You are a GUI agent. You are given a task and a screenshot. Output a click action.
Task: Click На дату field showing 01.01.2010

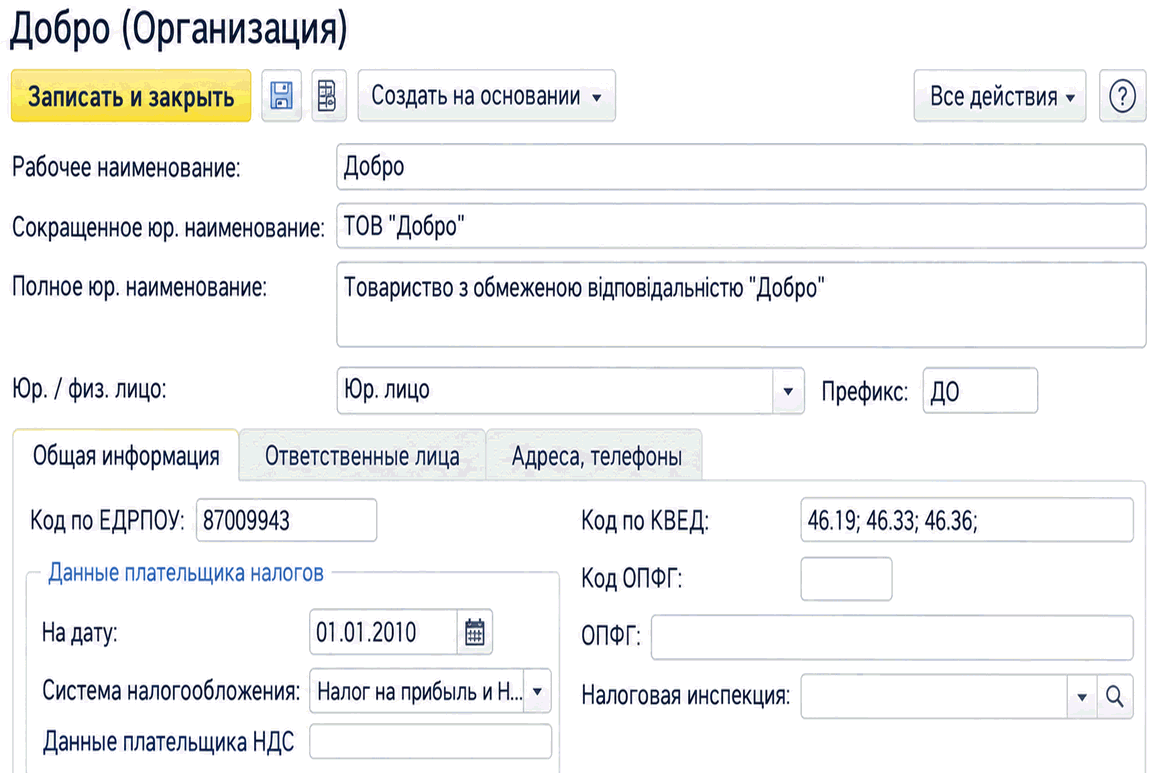[x=384, y=633]
